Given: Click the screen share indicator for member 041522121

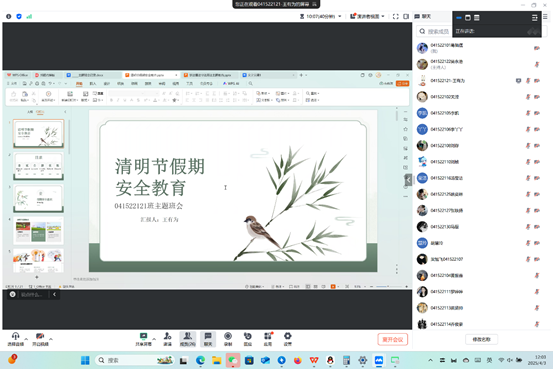Looking at the screenshot, I should (x=518, y=81).
